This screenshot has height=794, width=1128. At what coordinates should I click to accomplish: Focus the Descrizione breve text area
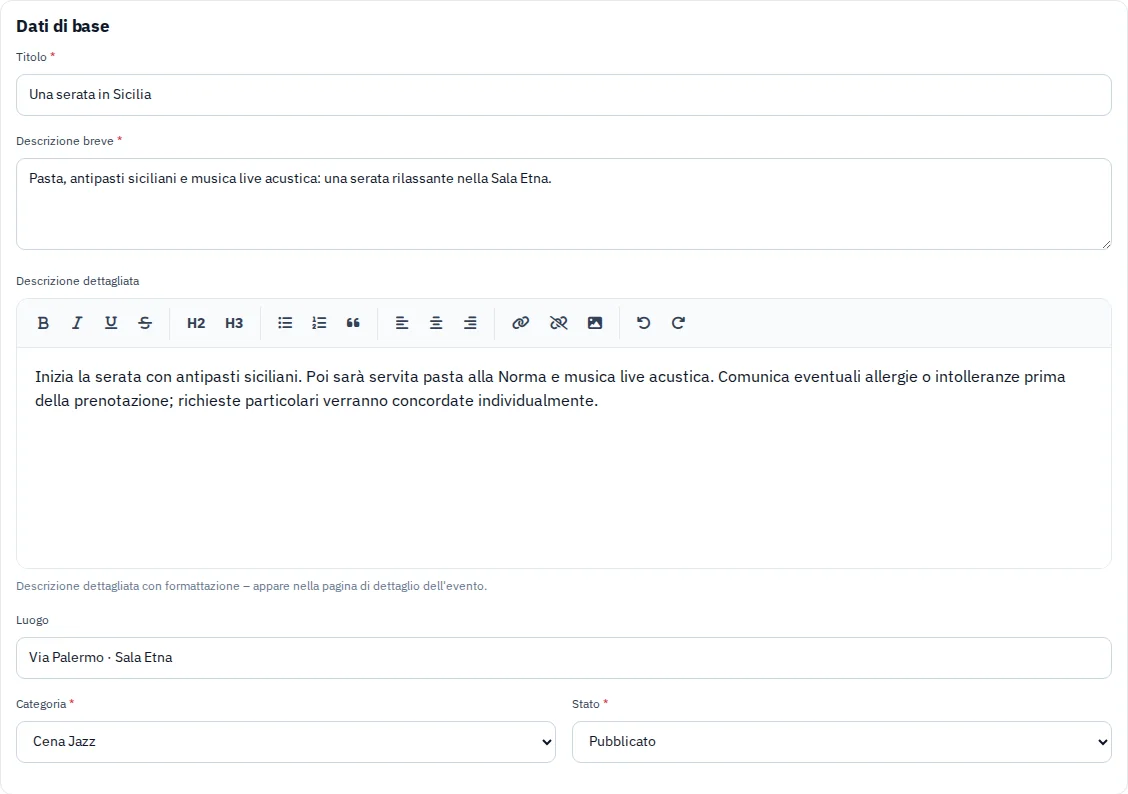564,204
